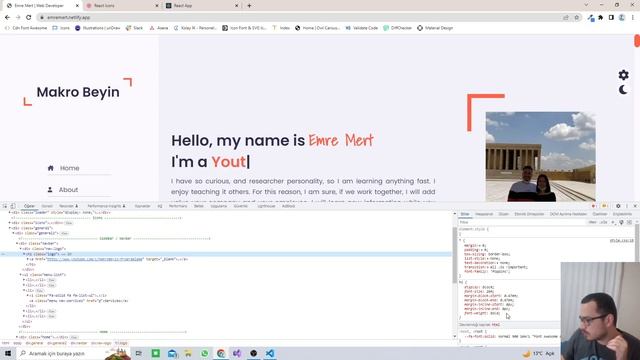
Task: Switch to the Performance insights tab
Action: coord(107,206)
